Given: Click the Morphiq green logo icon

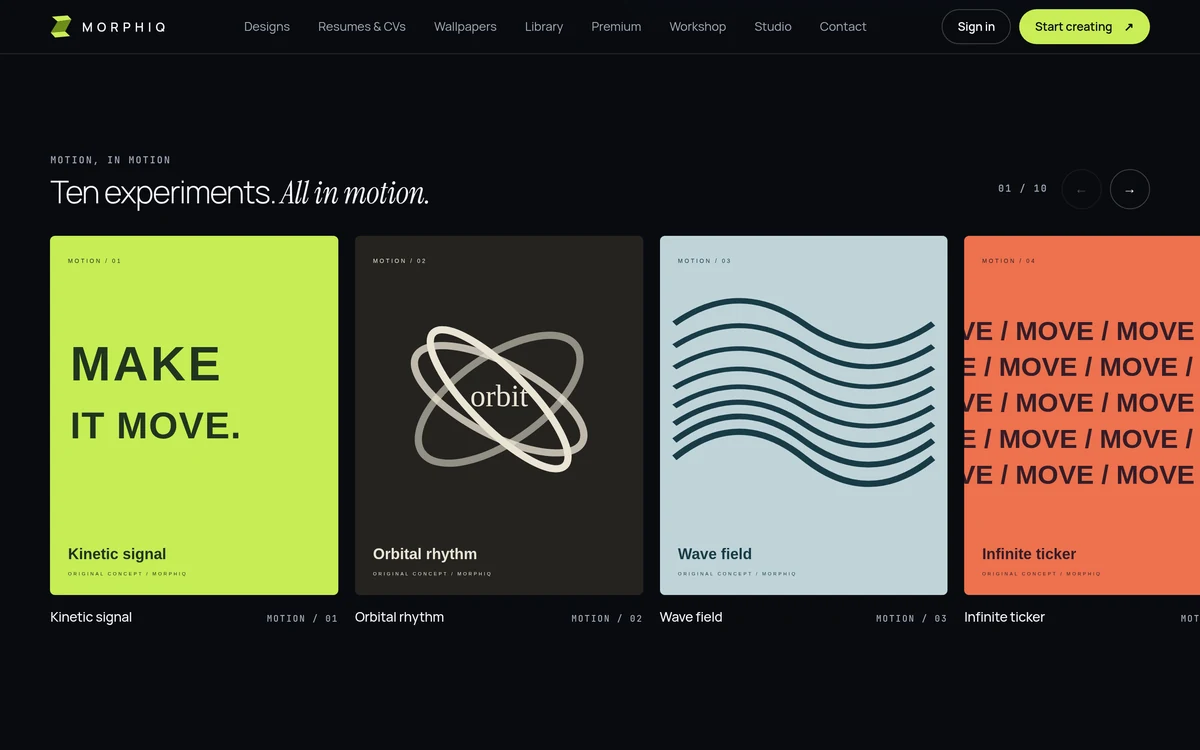Looking at the screenshot, I should [x=61, y=27].
